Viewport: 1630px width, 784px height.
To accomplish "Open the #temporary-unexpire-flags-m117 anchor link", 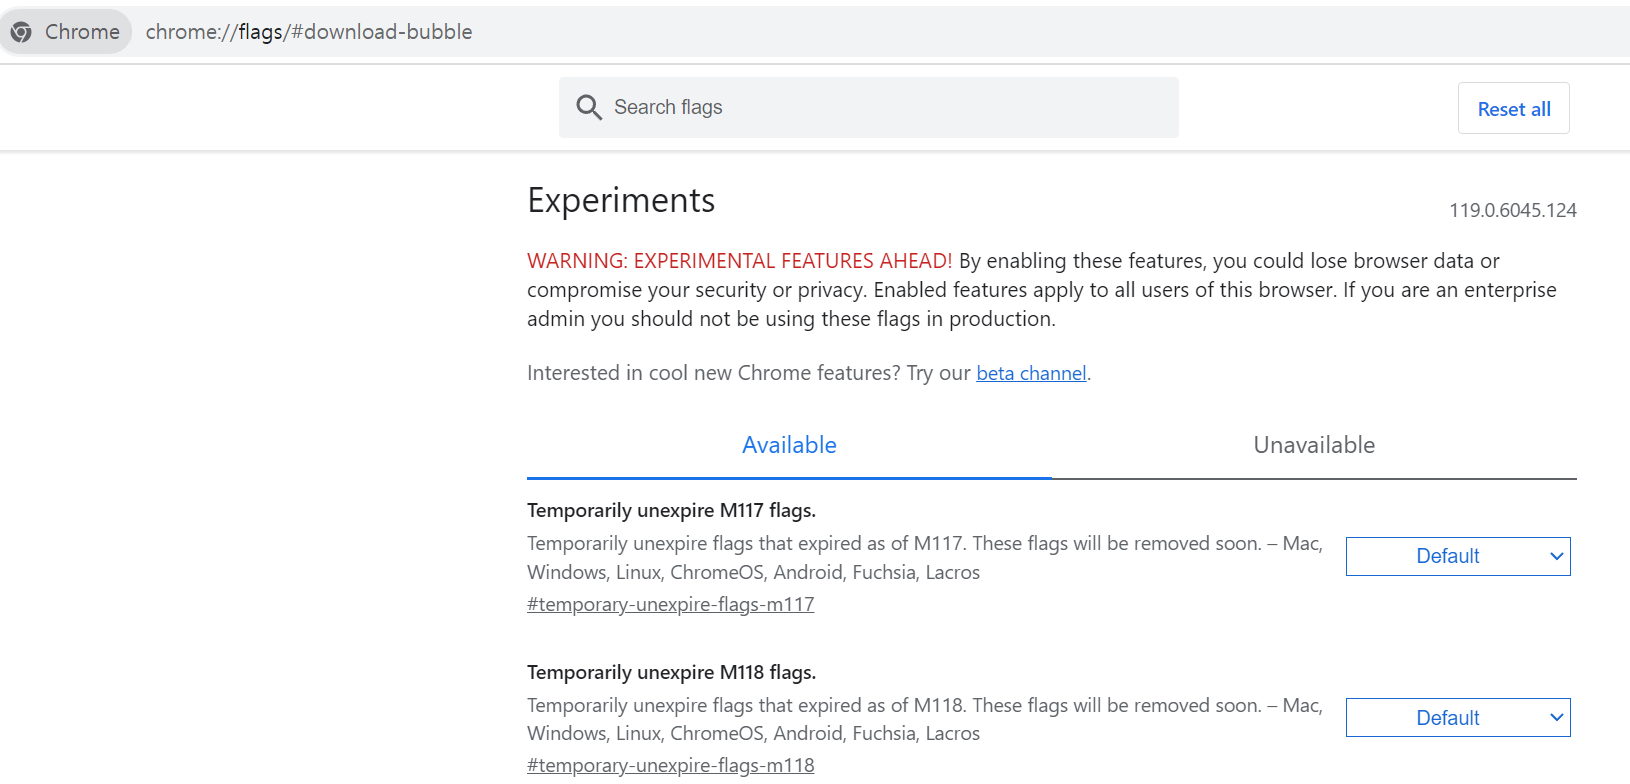I will pyautogui.click(x=671, y=604).
